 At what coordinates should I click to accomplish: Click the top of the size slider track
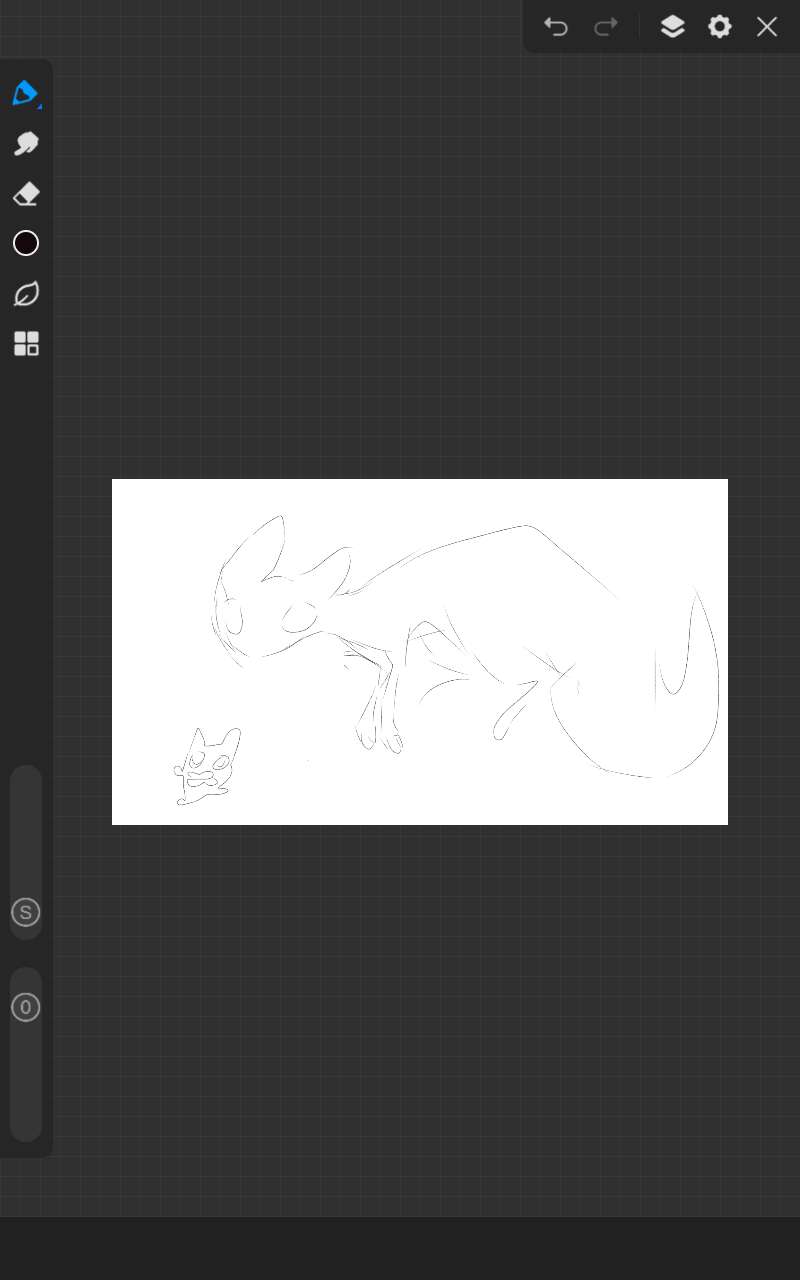26,782
